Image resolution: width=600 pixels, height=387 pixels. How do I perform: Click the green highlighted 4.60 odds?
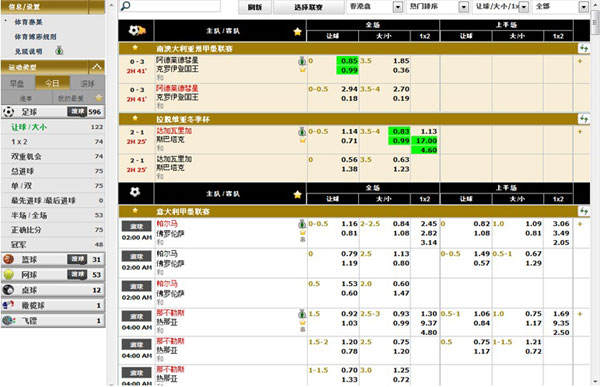click(424, 150)
